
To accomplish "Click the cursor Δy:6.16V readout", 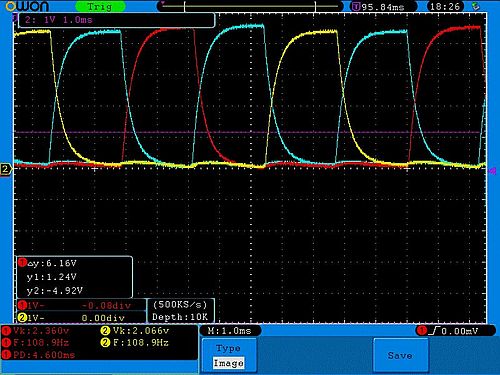I will point(53,263).
